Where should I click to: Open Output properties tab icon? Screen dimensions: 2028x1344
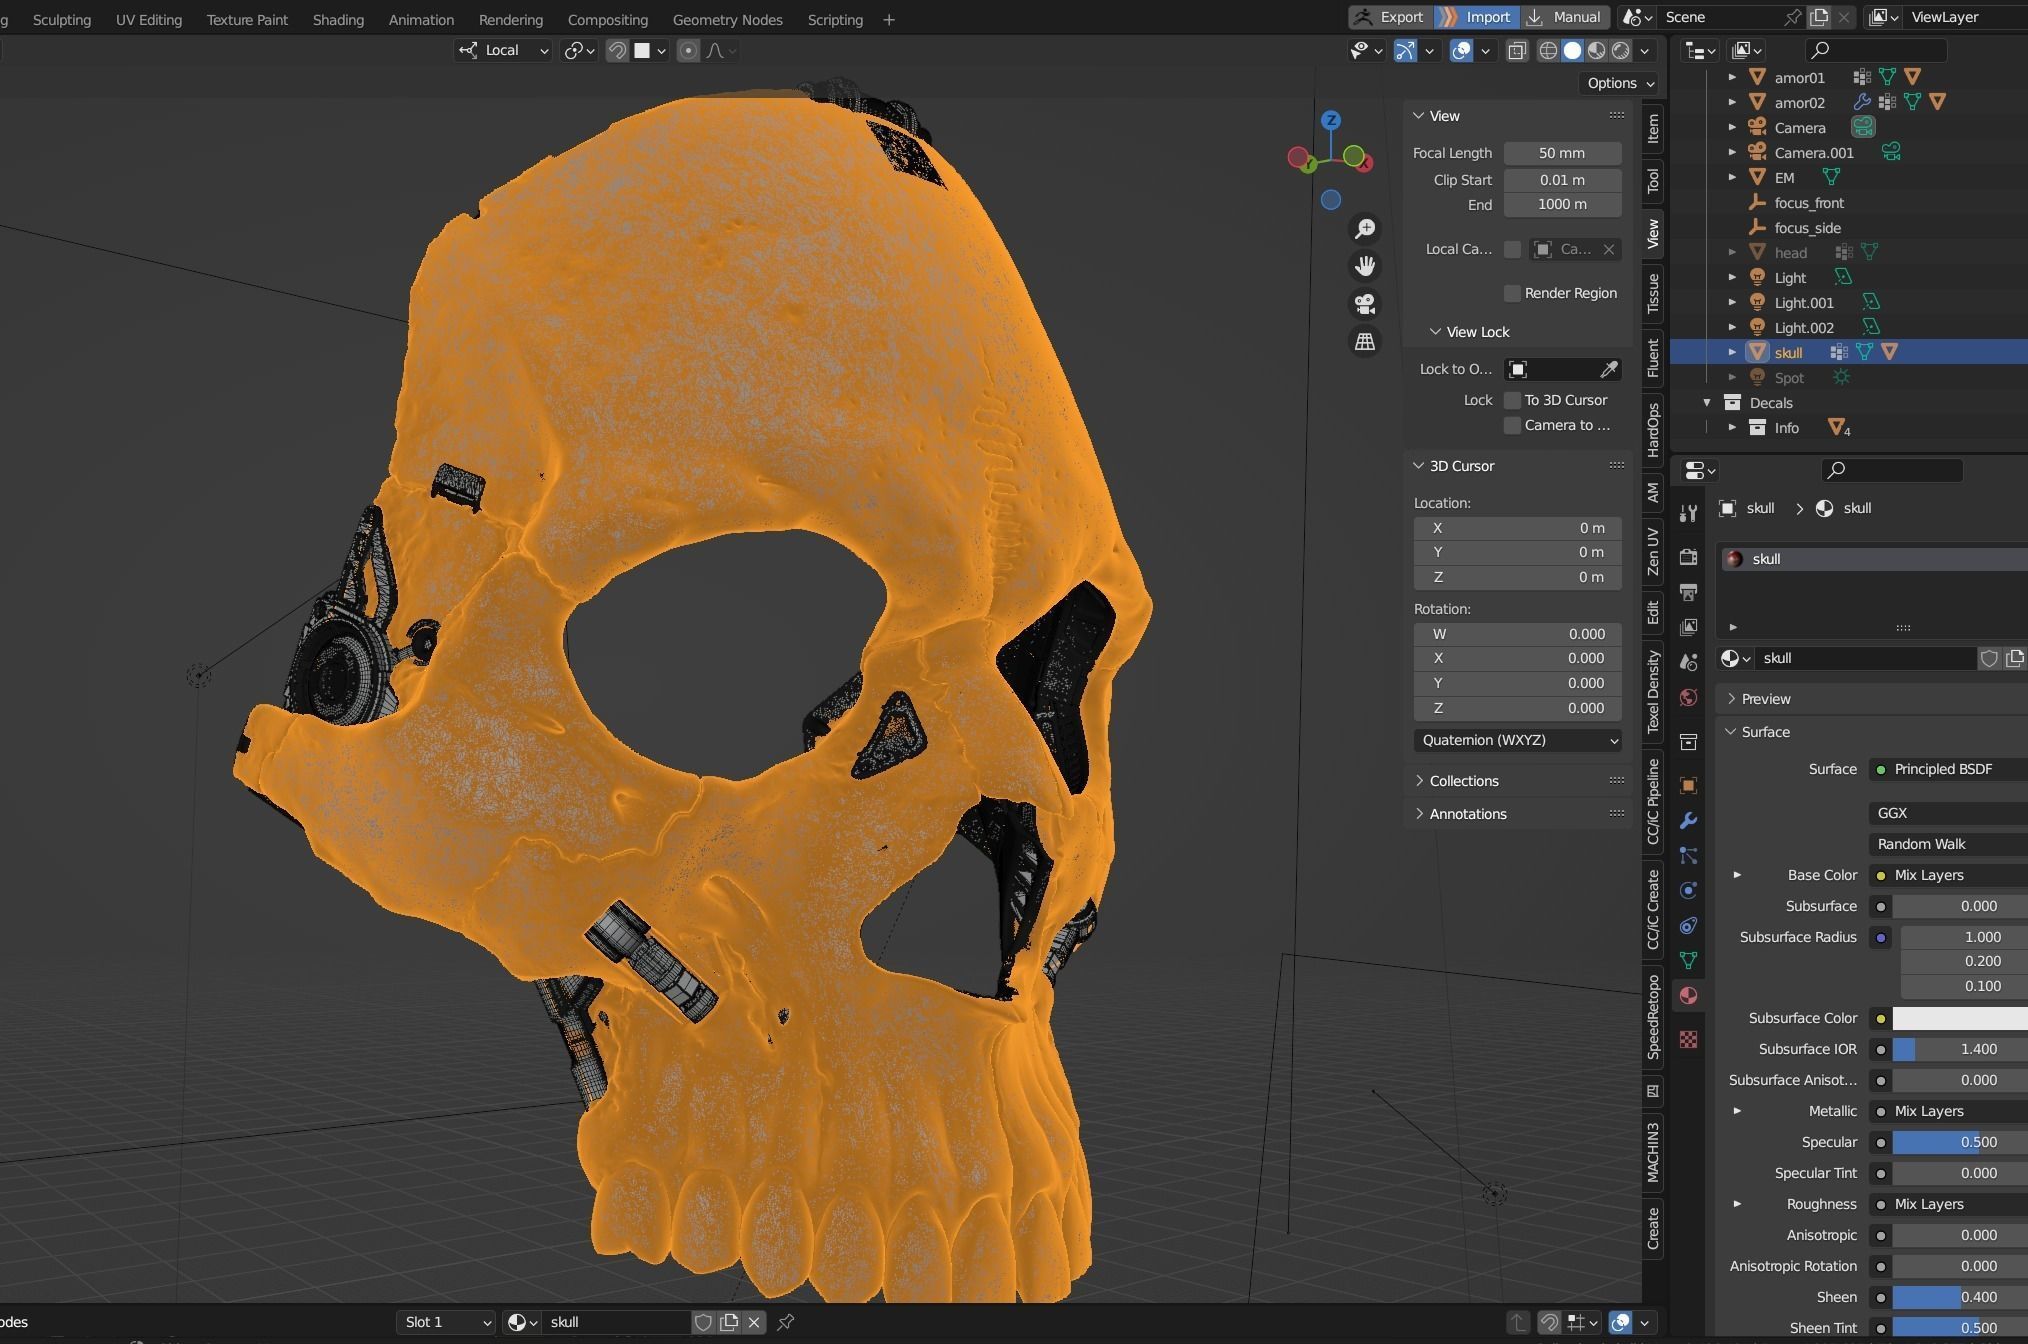(1689, 592)
